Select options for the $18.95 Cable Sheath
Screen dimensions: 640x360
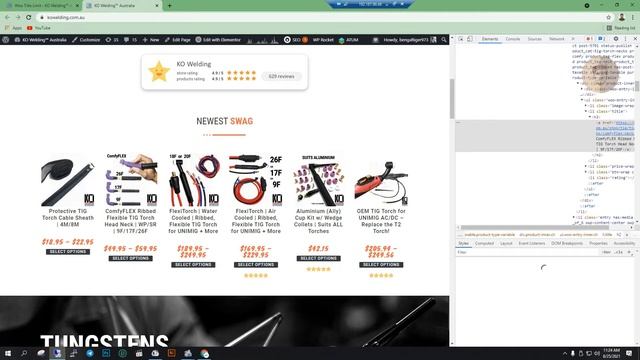click(x=68, y=252)
